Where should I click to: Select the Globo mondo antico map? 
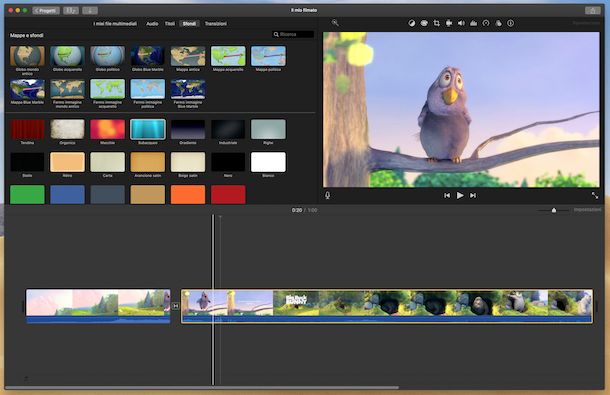(27, 56)
